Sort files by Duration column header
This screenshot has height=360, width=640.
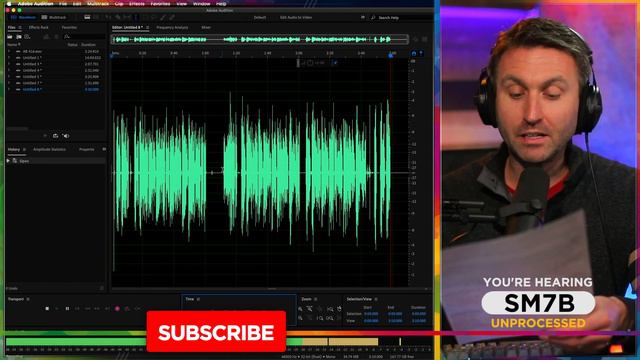pos(88,44)
